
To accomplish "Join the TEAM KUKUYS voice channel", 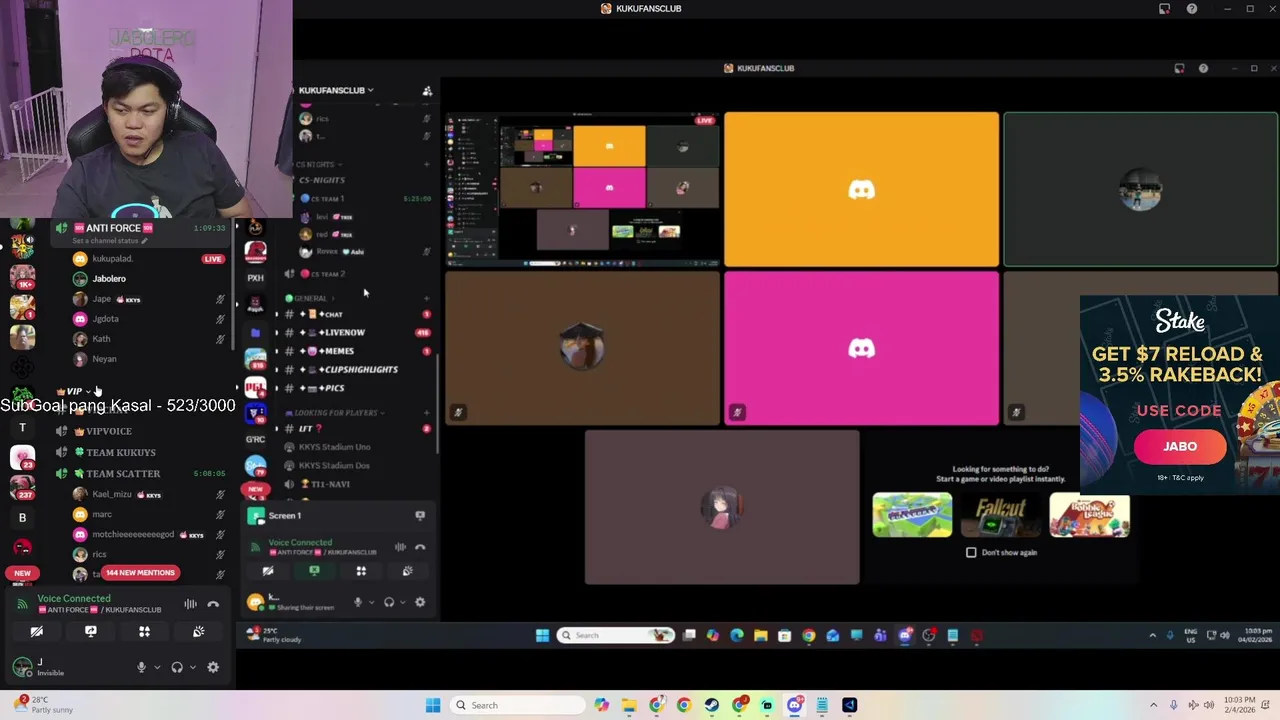I will coord(121,452).
